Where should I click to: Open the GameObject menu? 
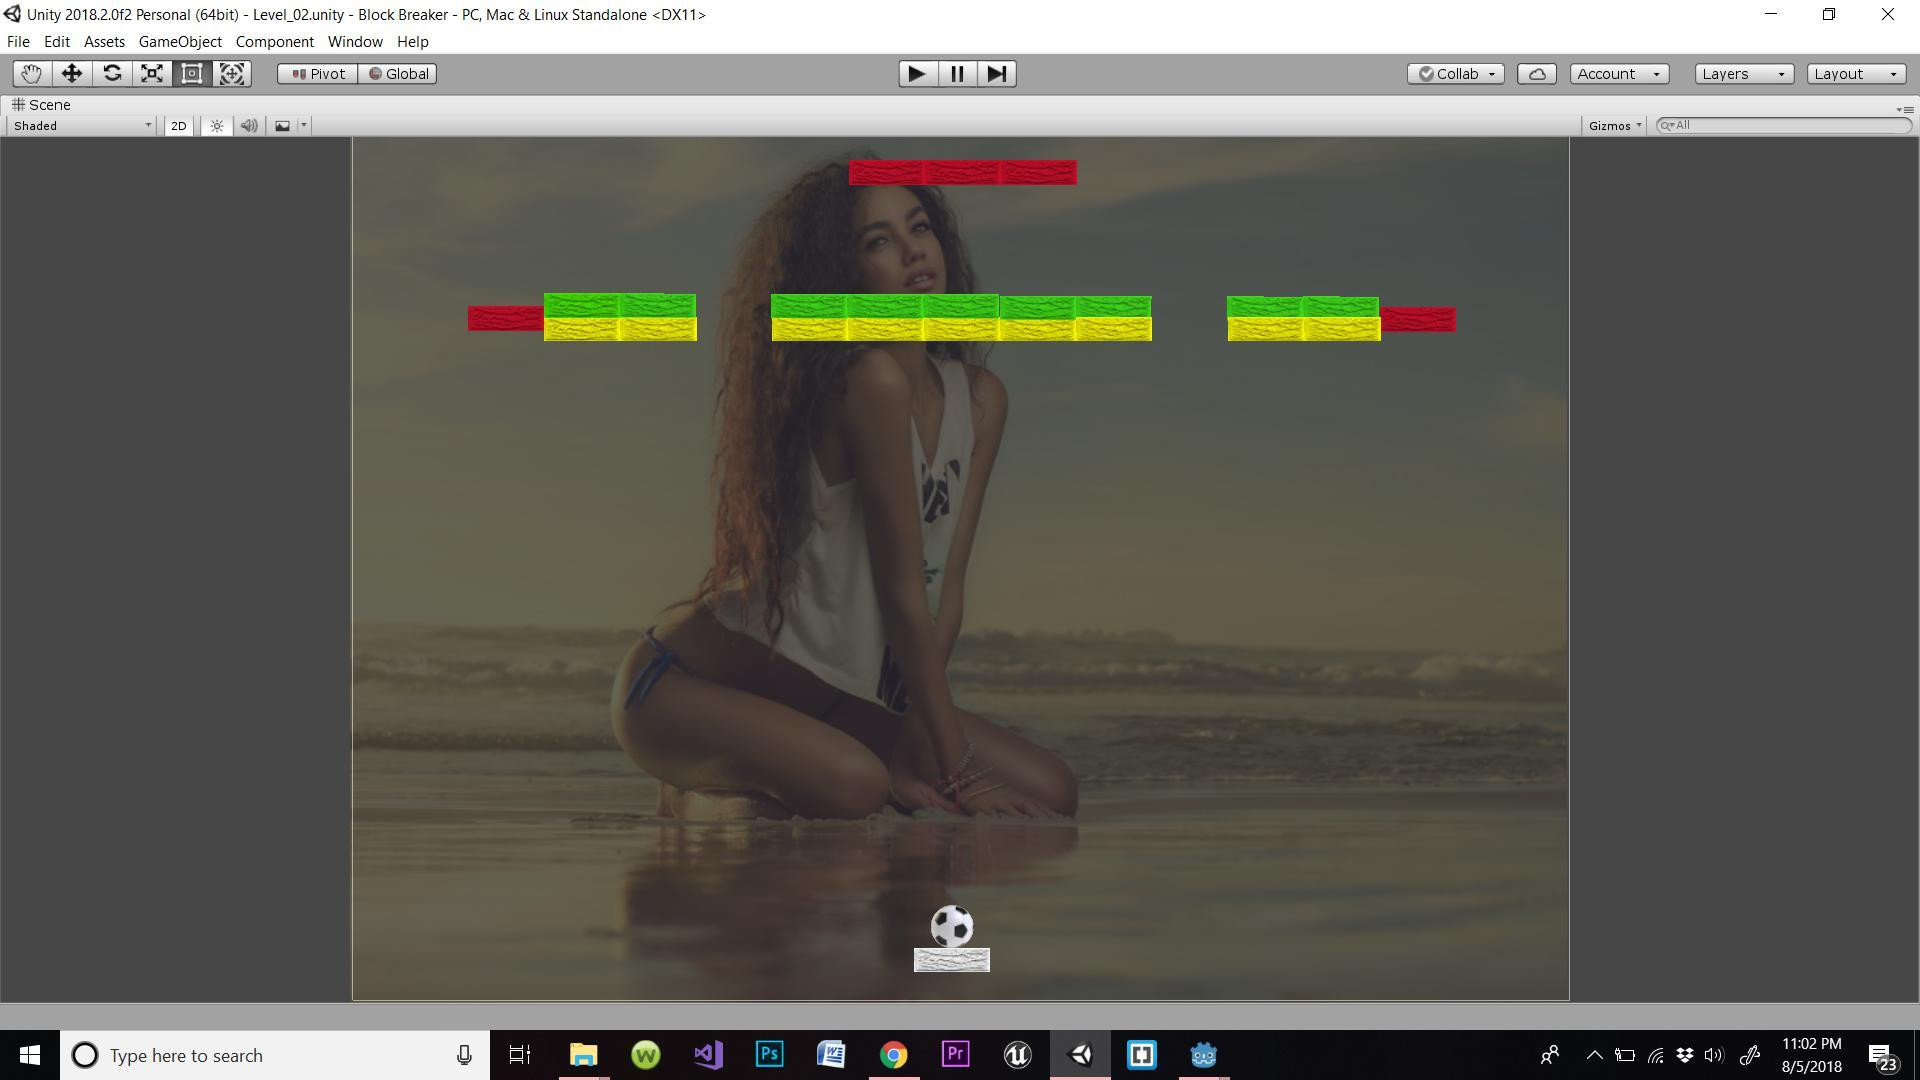point(180,42)
